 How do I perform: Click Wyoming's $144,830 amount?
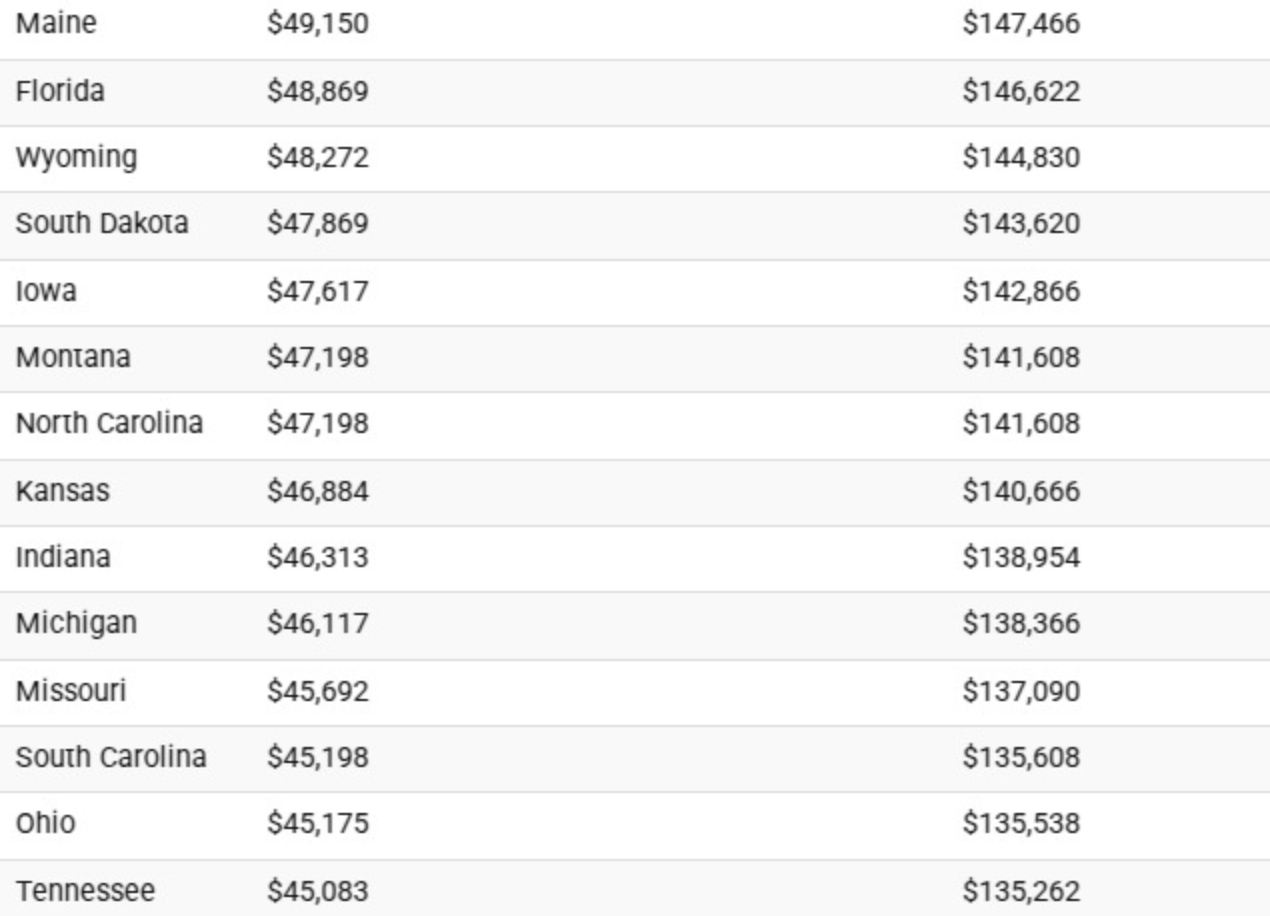pyautogui.click(x=1021, y=157)
